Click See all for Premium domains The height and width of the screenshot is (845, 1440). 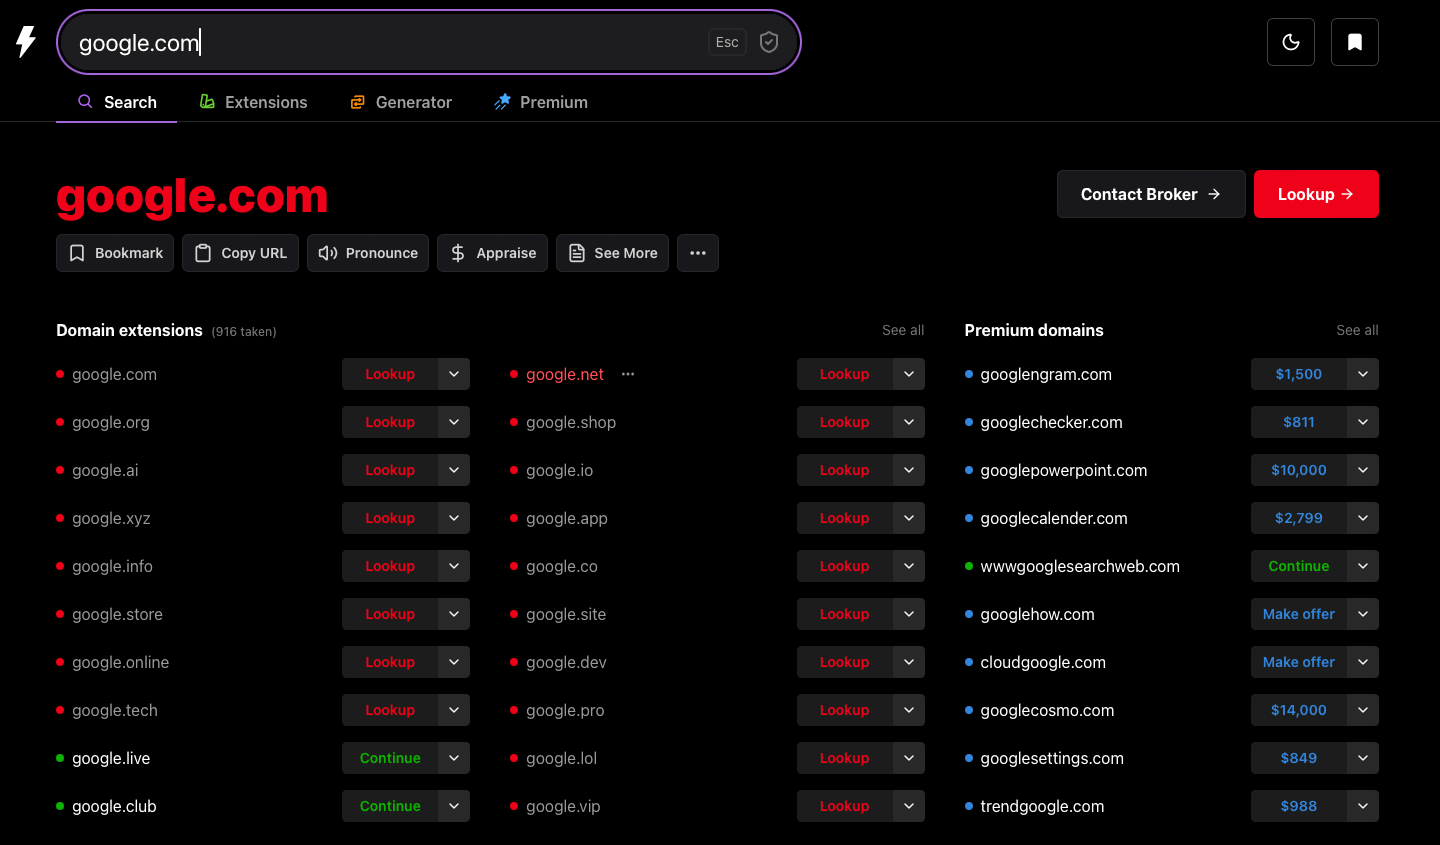point(1357,330)
